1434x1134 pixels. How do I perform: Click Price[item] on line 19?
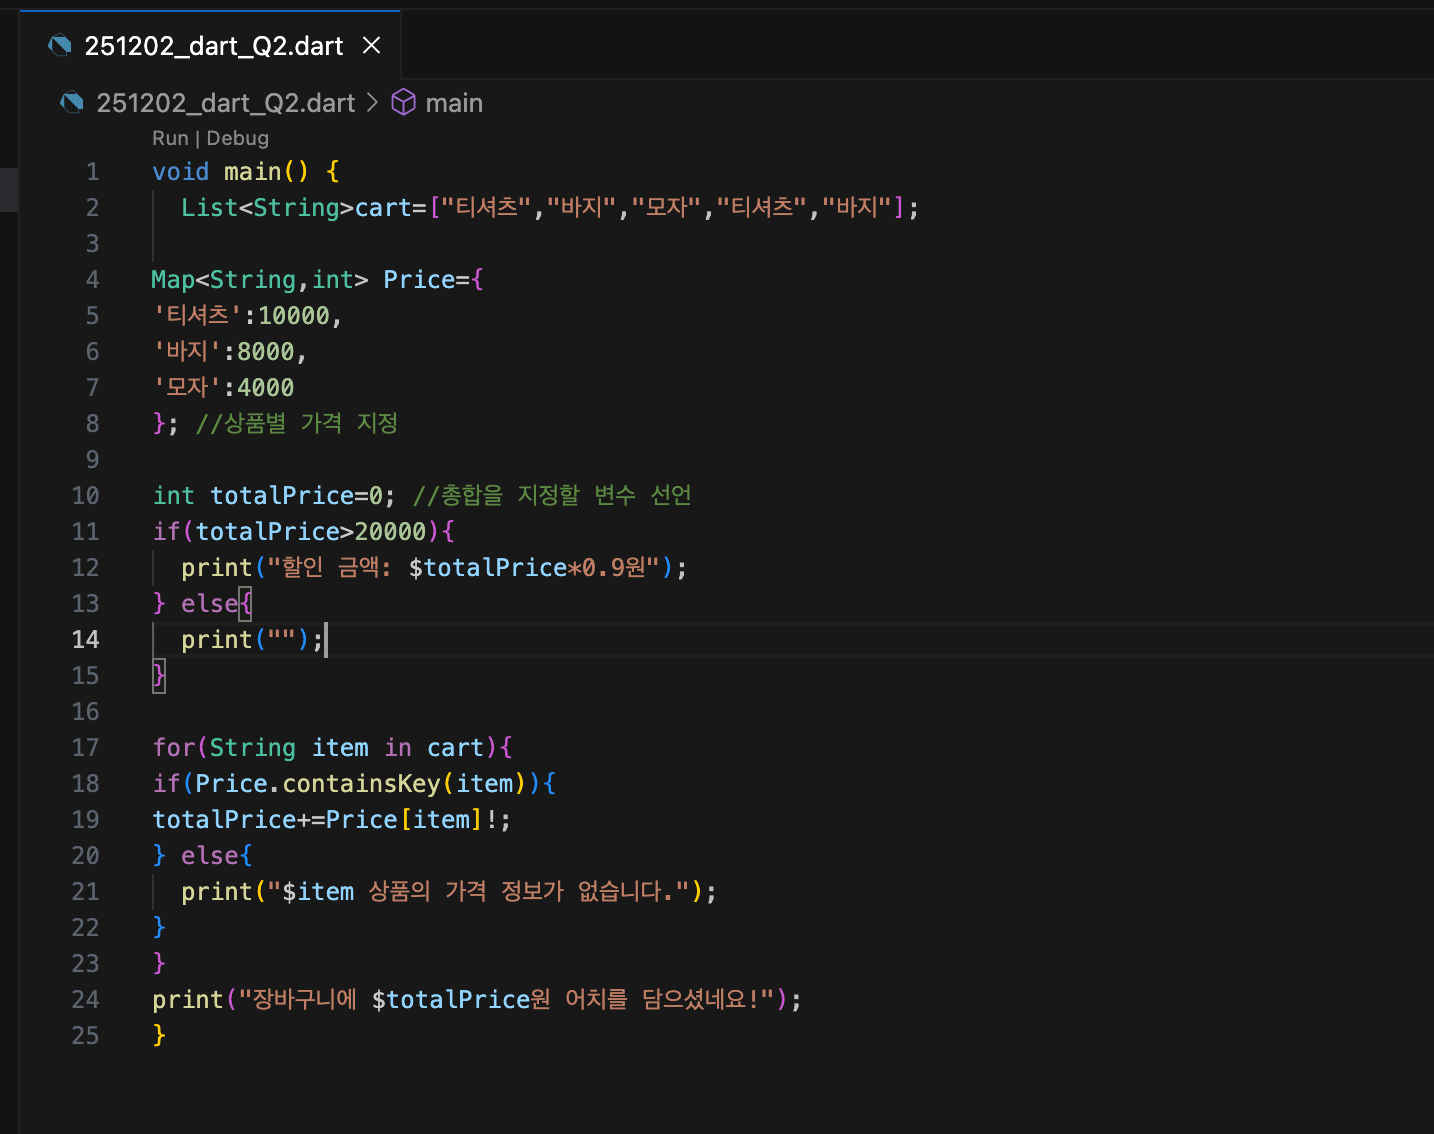pos(405,819)
